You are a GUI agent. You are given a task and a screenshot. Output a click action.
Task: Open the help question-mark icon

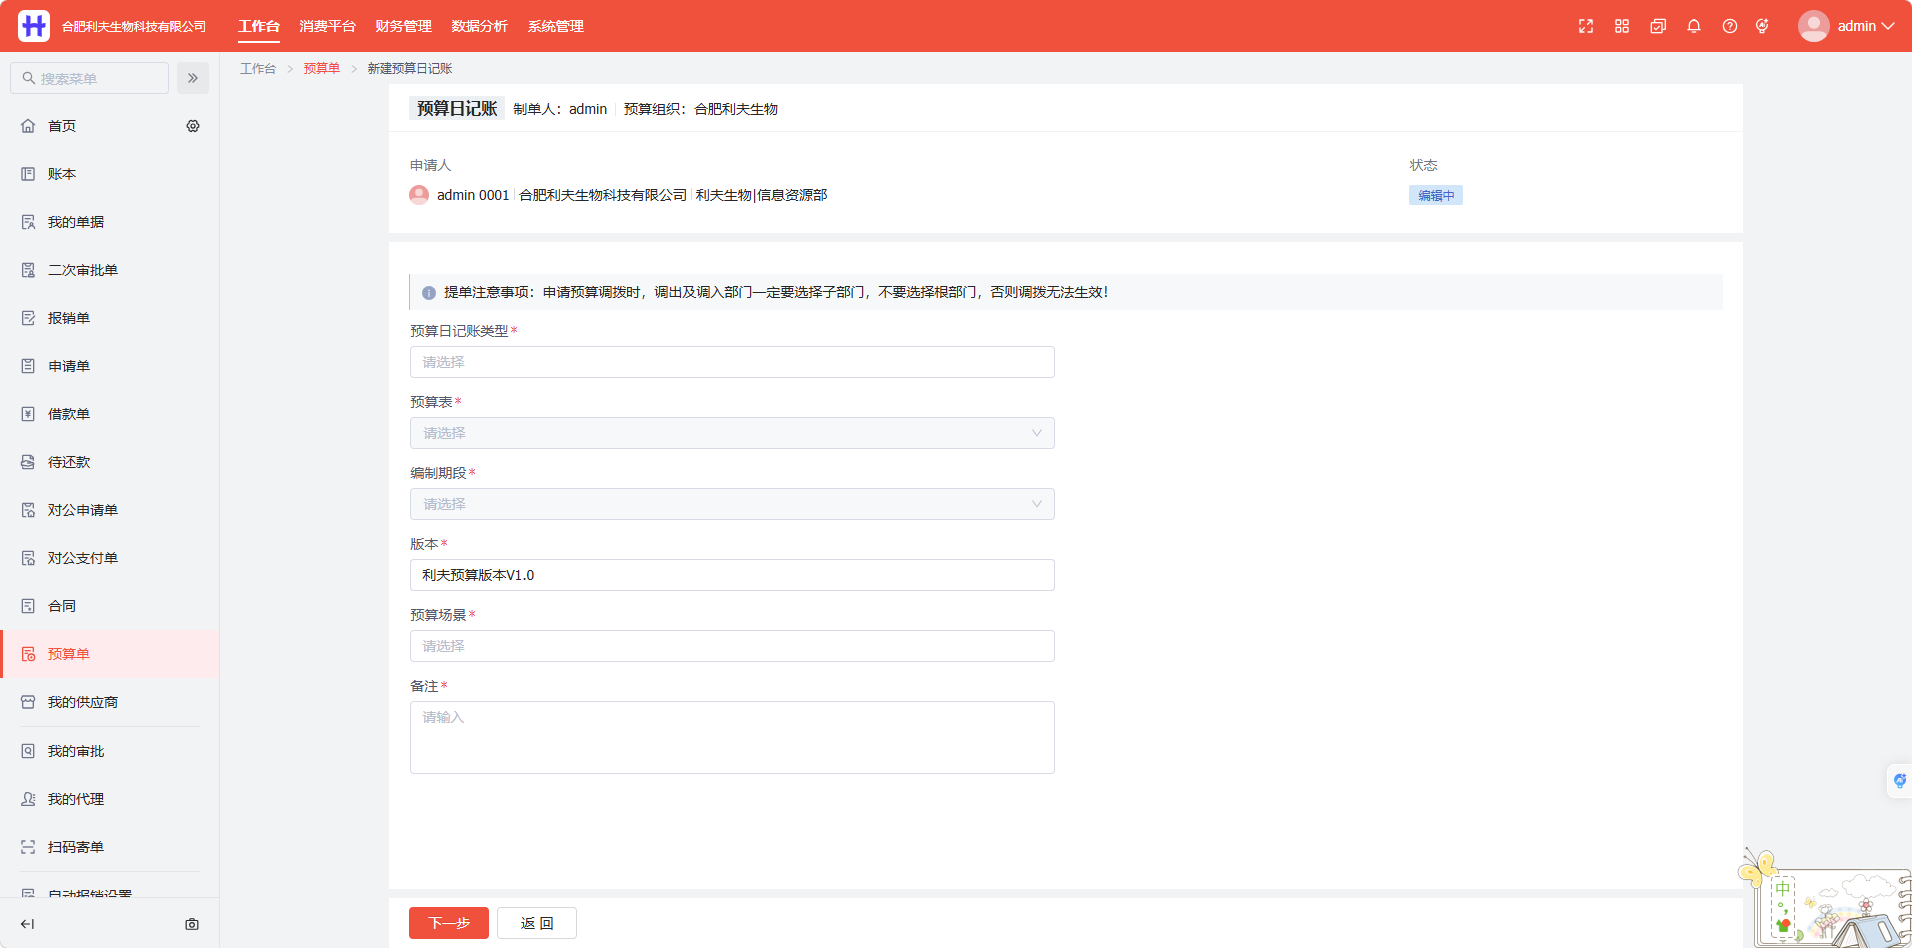point(1730,26)
